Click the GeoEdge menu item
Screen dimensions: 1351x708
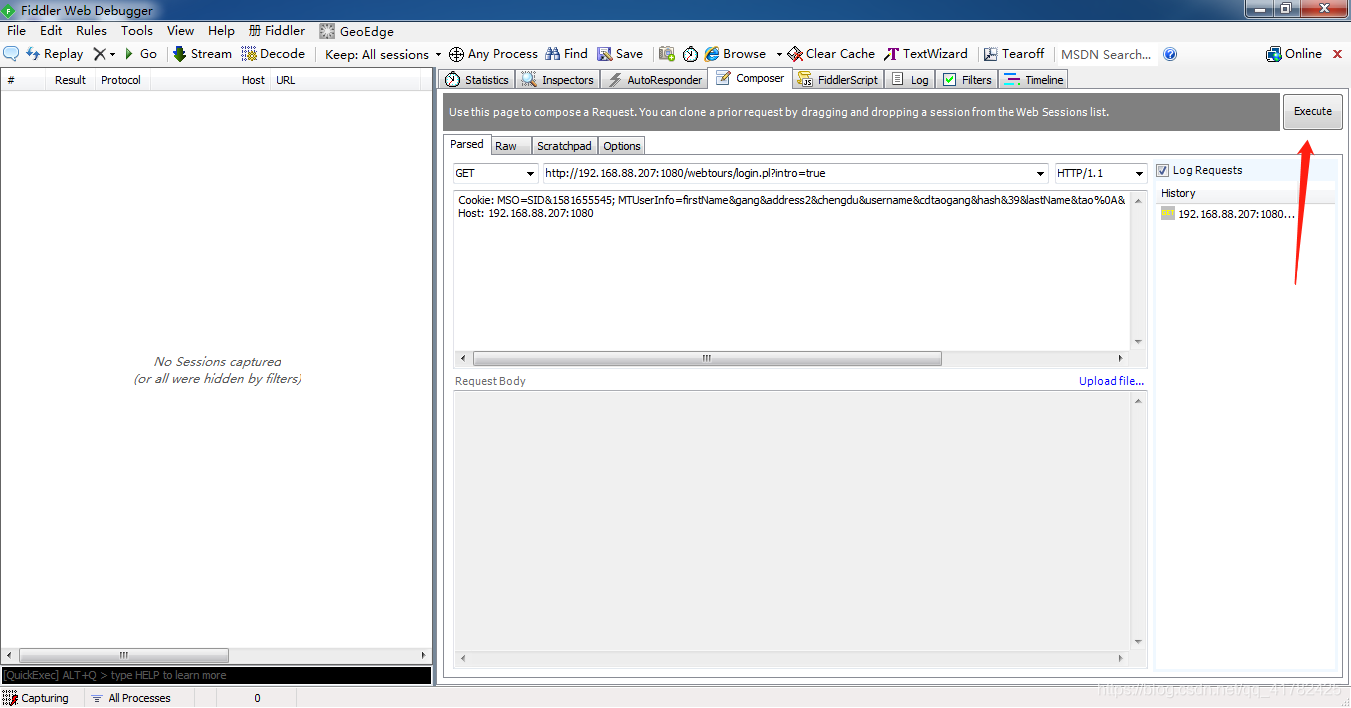tap(357, 31)
